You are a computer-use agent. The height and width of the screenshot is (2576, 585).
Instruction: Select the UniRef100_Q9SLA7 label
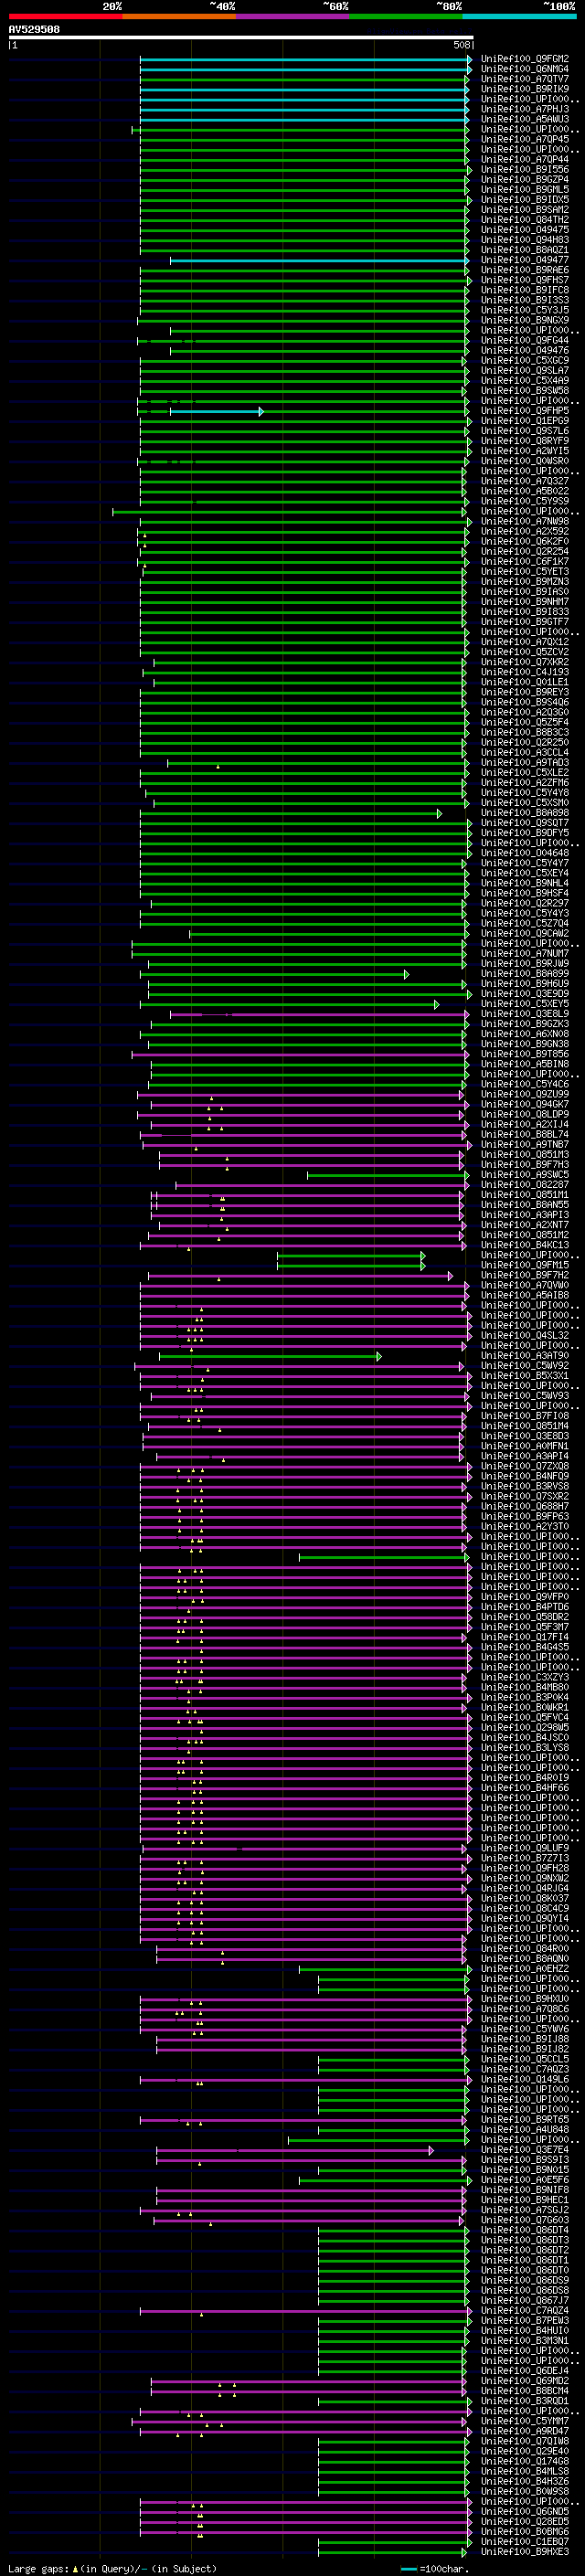coord(525,370)
